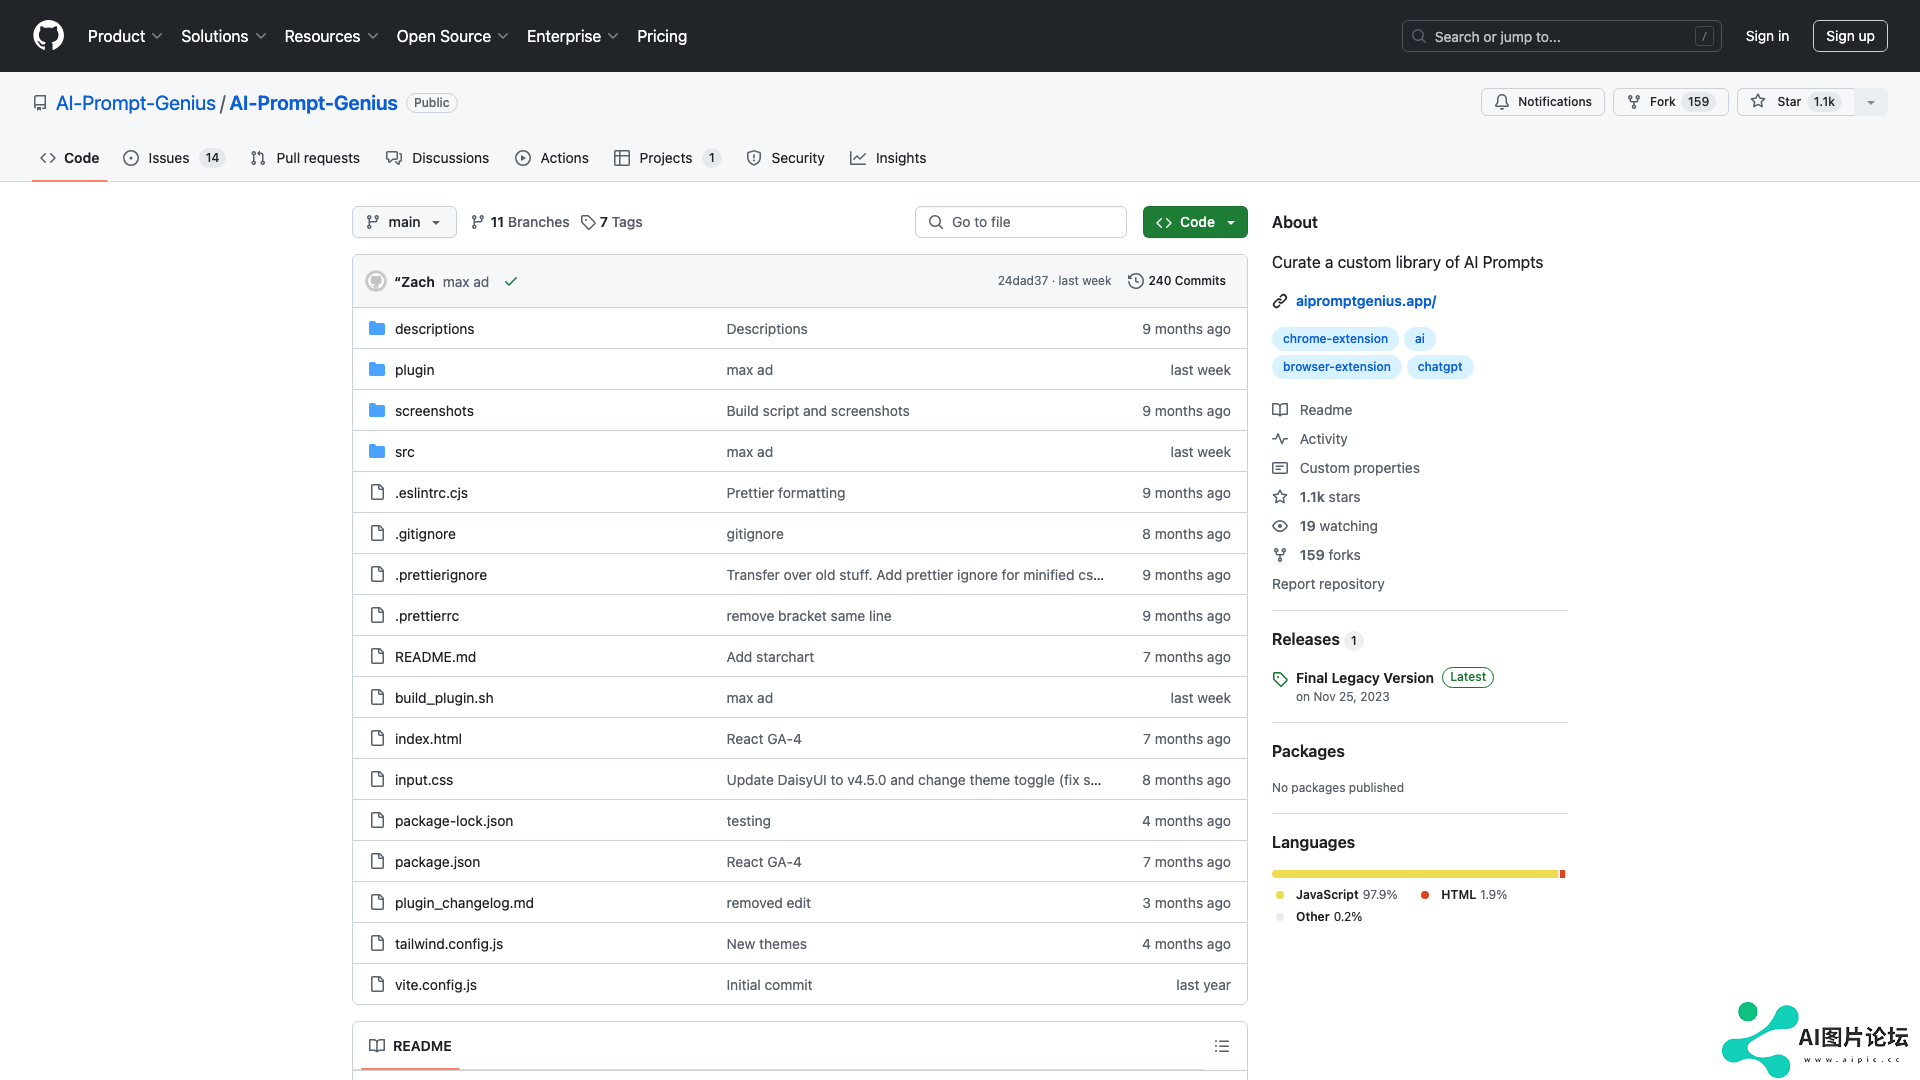Open index.html file icon
The width and height of the screenshot is (1920, 1080).
377,739
